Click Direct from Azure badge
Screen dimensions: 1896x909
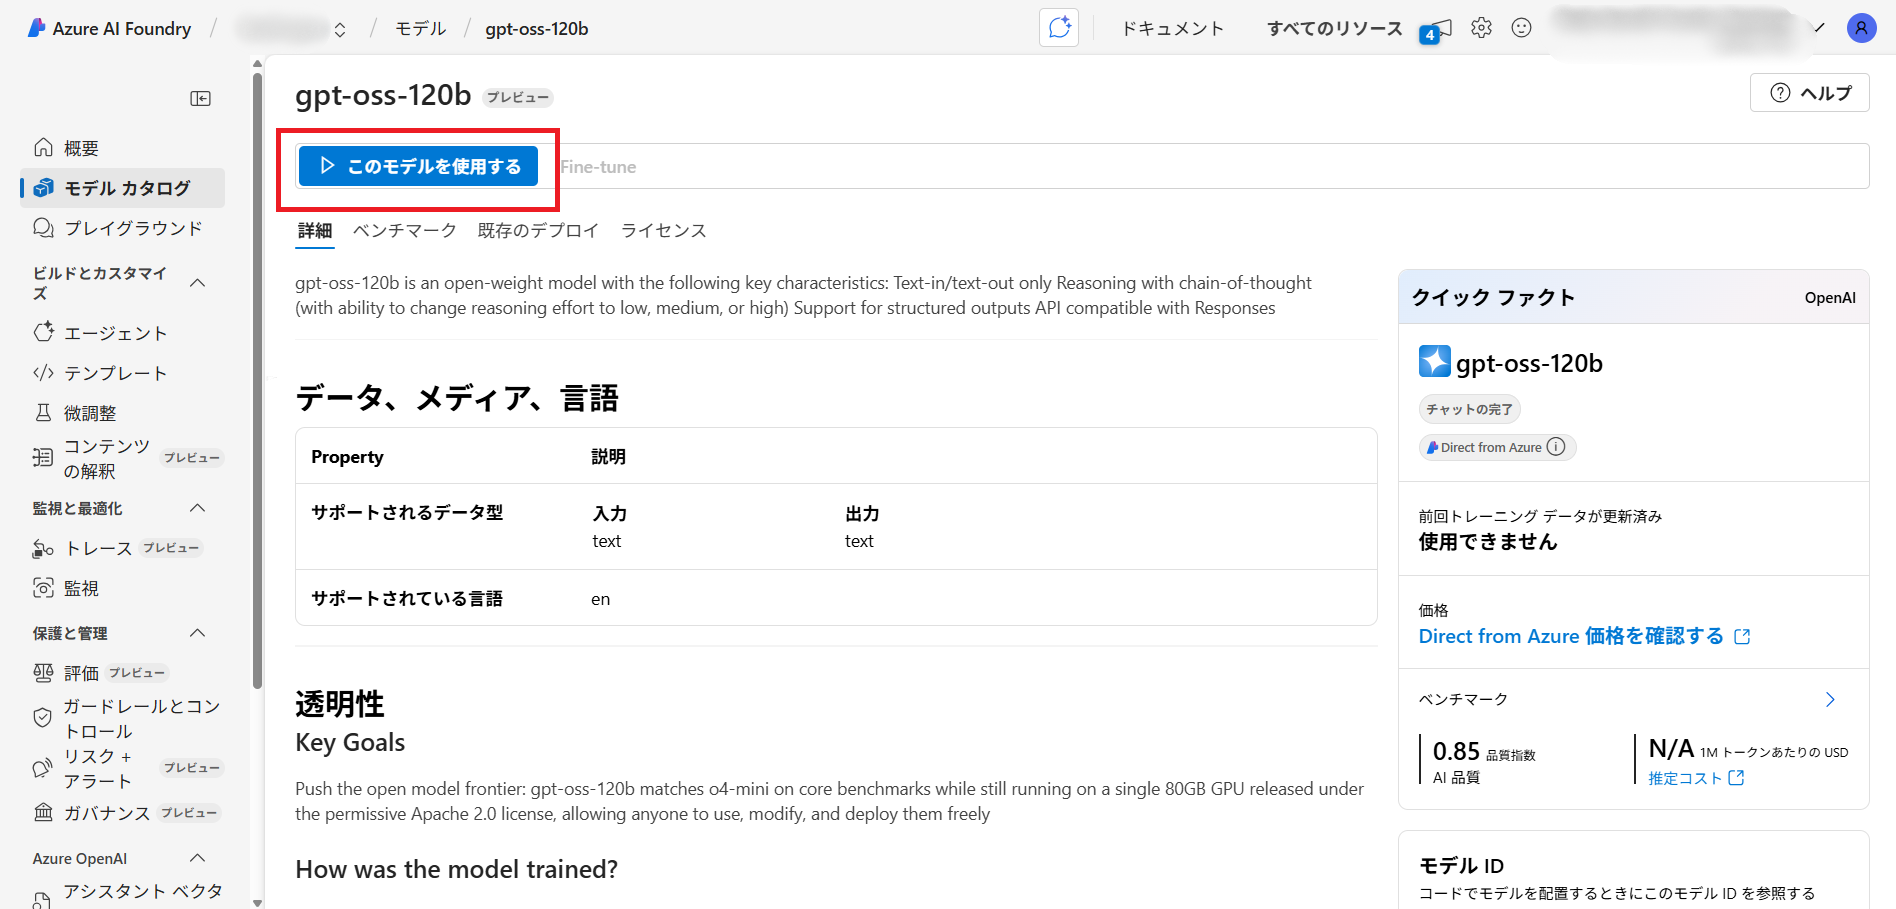coord(1497,447)
